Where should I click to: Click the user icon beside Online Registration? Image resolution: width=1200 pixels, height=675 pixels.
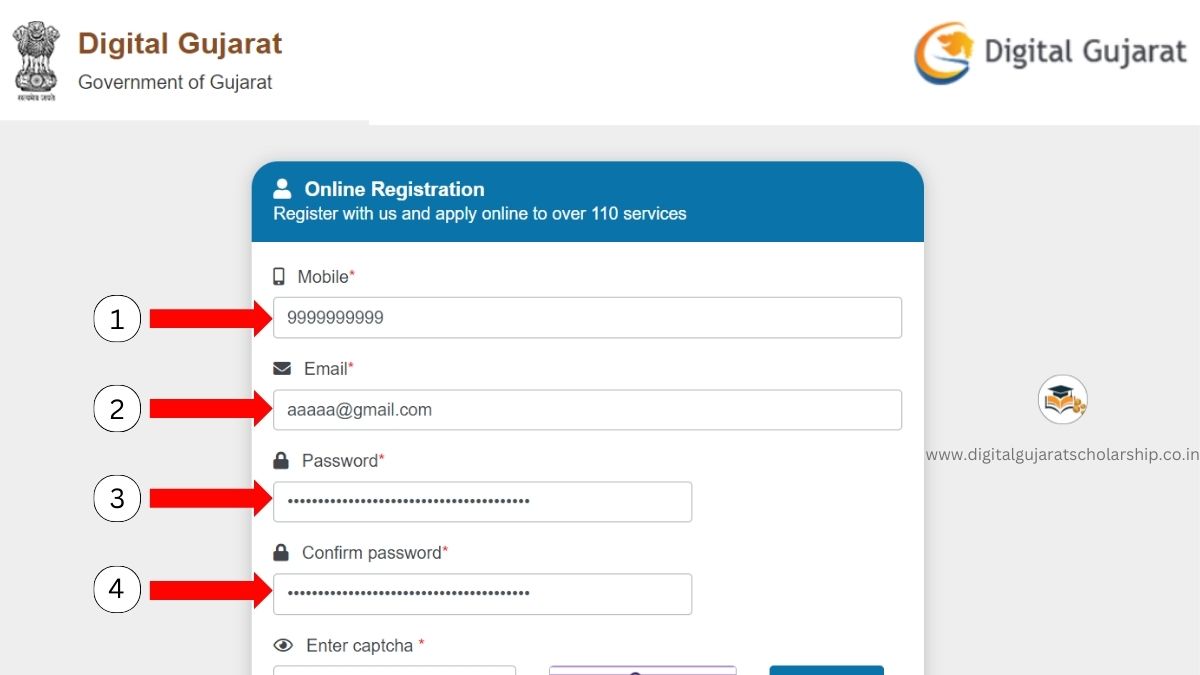point(282,188)
